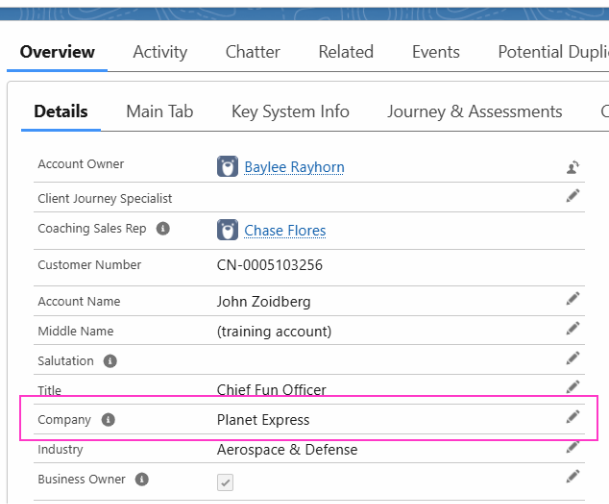
Task: Show info tooltip for Coaching Sales Rep
Action: (x=163, y=229)
